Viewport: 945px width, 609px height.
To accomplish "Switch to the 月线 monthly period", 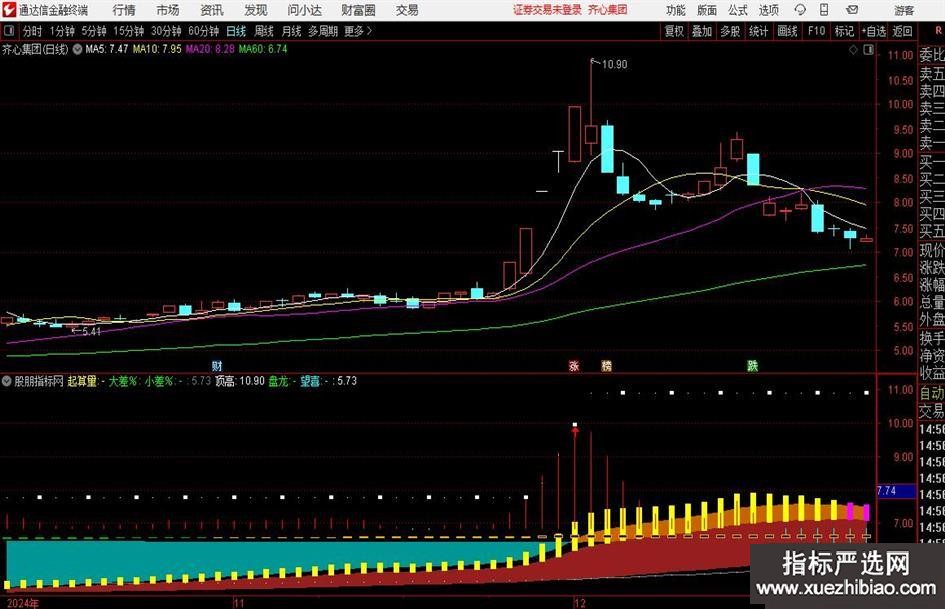I will coord(291,31).
